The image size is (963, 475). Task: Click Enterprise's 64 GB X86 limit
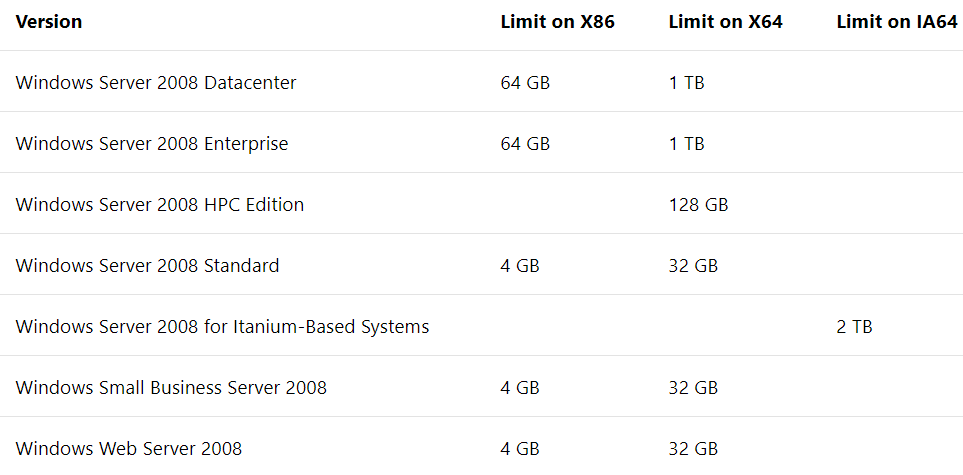pyautogui.click(x=525, y=144)
